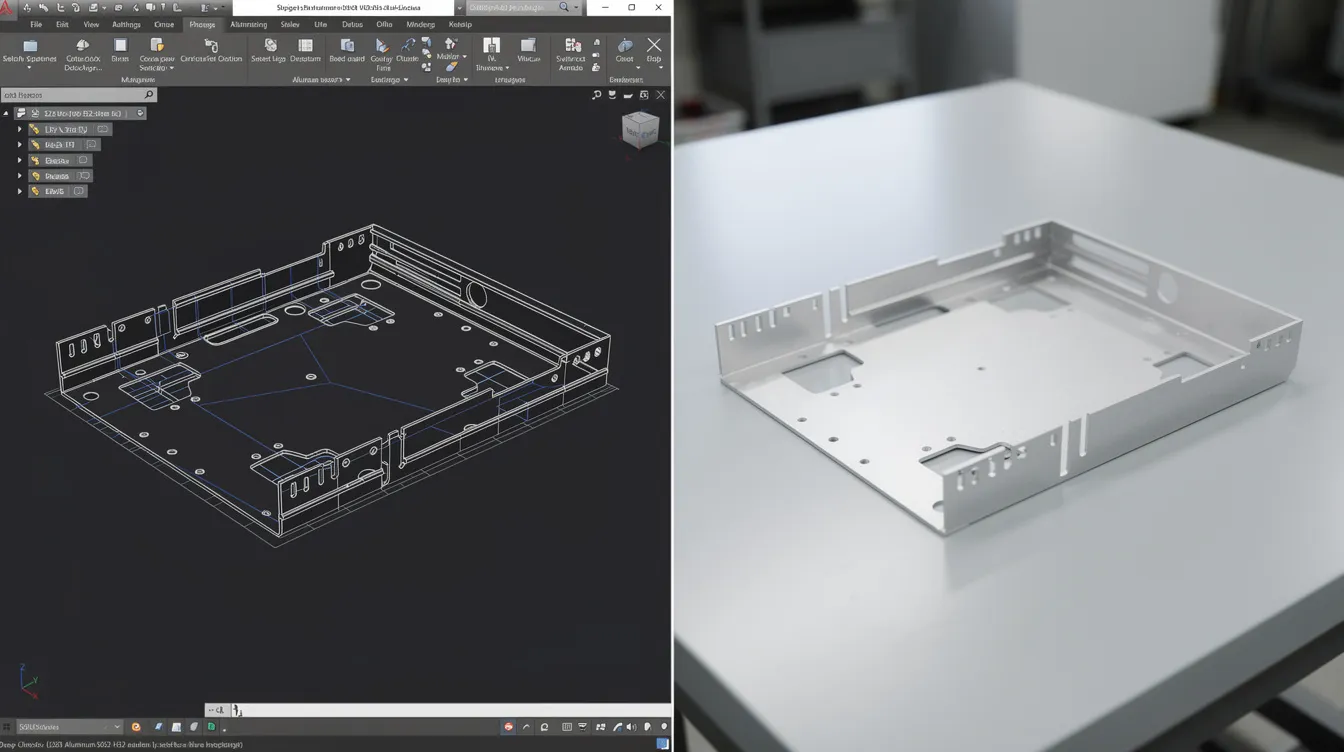The height and width of the screenshot is (752, 1344).
Task: Open the Edit menu next to File
Action: (x=63, y=24)
